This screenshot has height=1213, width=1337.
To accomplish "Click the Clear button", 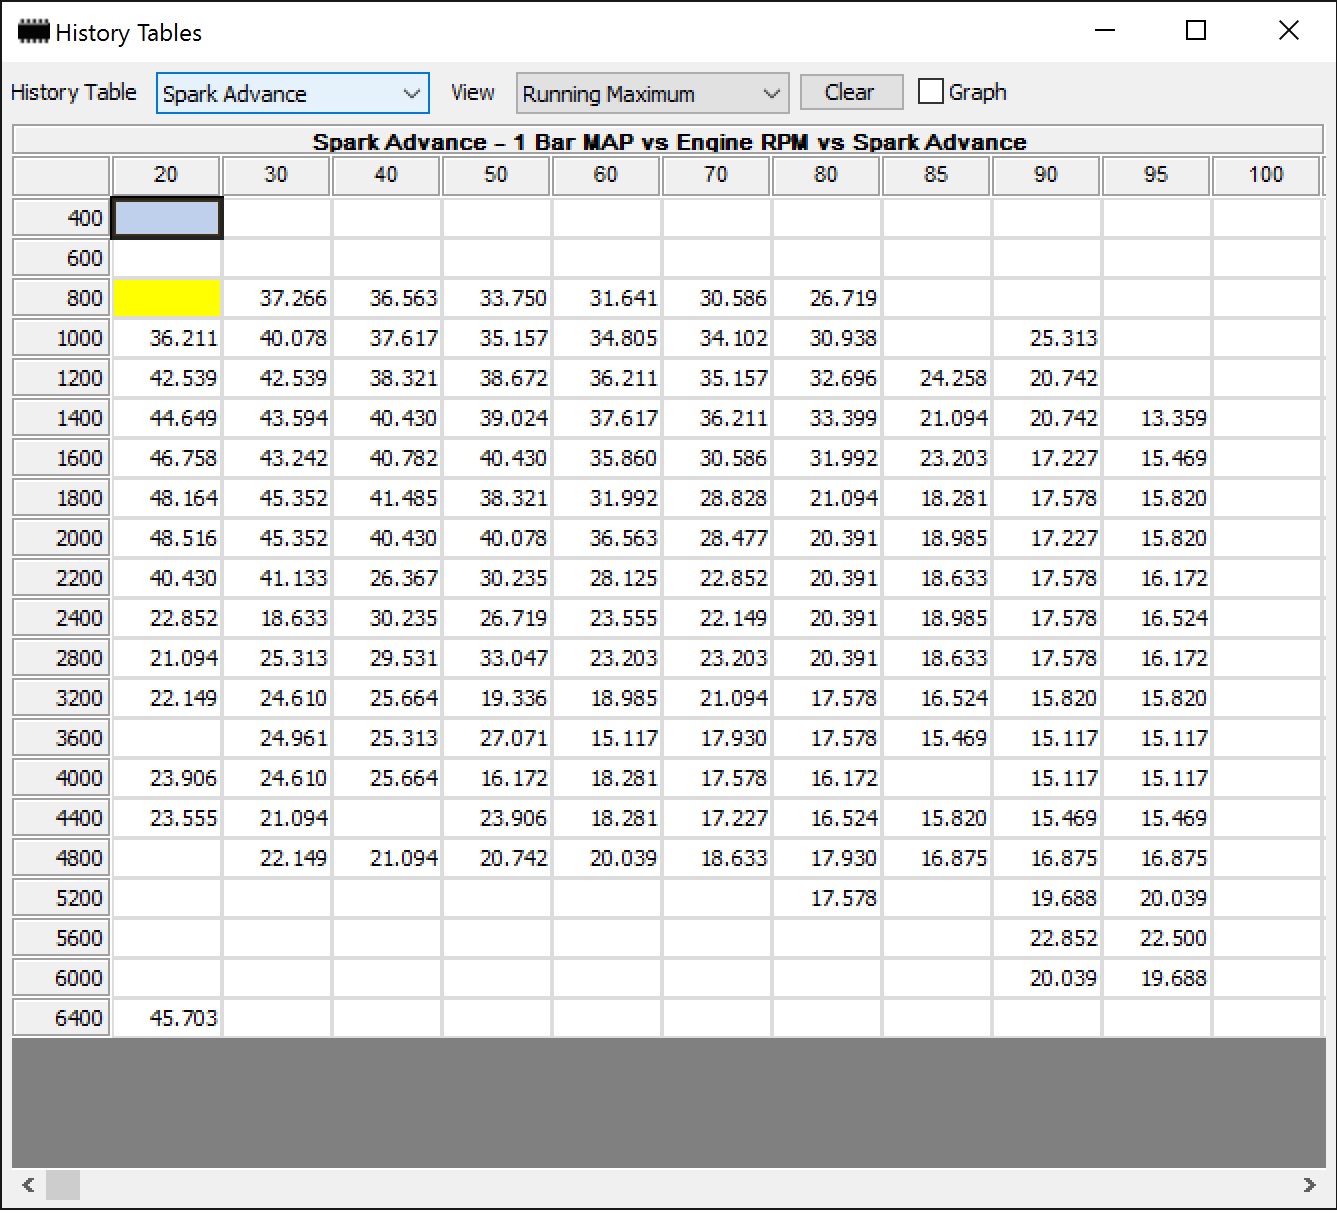I will [851, 92].
